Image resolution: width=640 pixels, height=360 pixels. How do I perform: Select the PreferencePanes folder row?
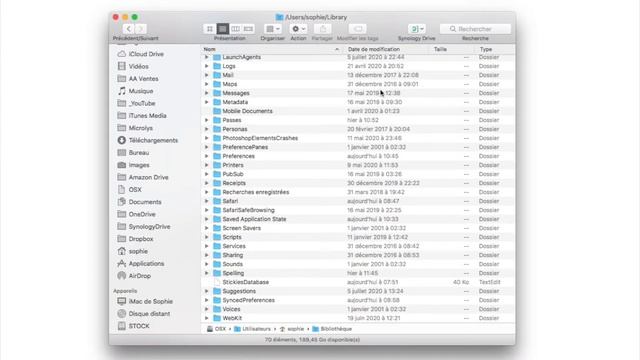(358, 147)
